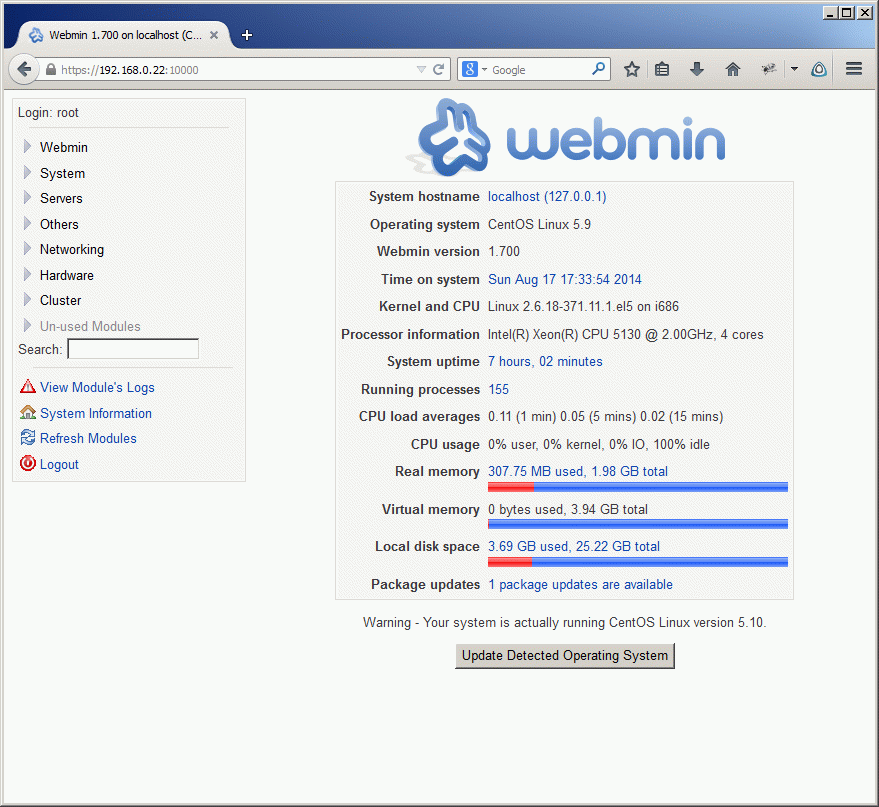Click the virtual memory usage bar
The height and width of the screenshot is (807, 879).
pos(637,524)
